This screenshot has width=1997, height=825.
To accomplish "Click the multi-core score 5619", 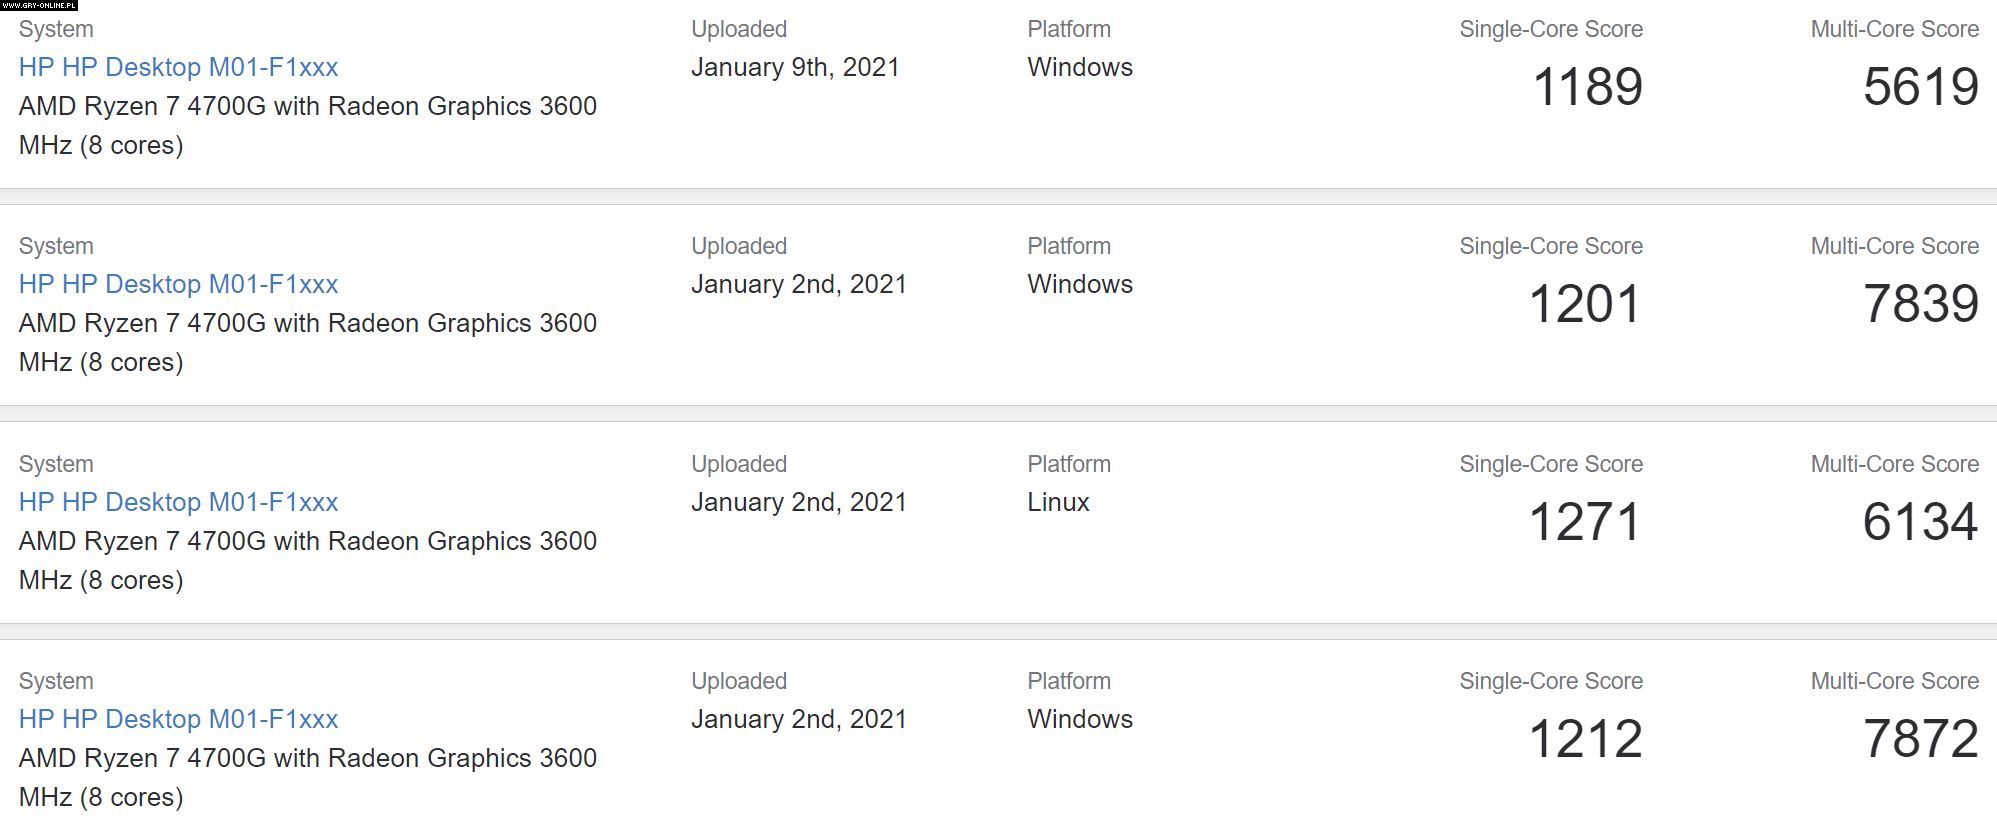I will (x=1921, y=87).
